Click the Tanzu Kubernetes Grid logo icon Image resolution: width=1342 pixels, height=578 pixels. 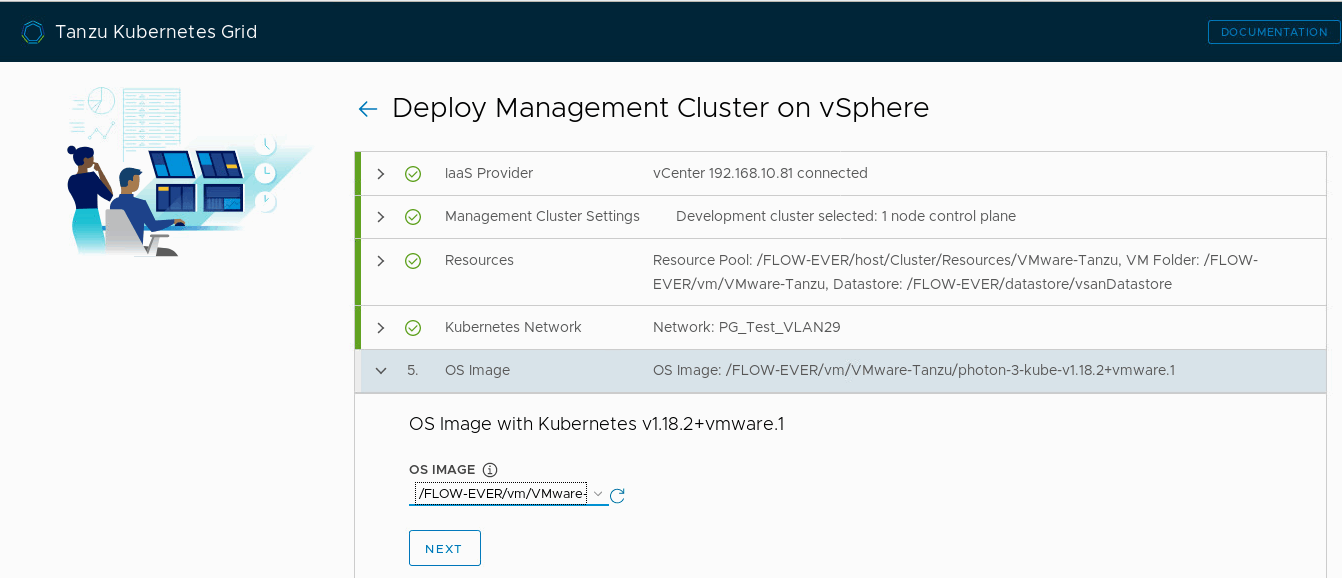point(33,32)
